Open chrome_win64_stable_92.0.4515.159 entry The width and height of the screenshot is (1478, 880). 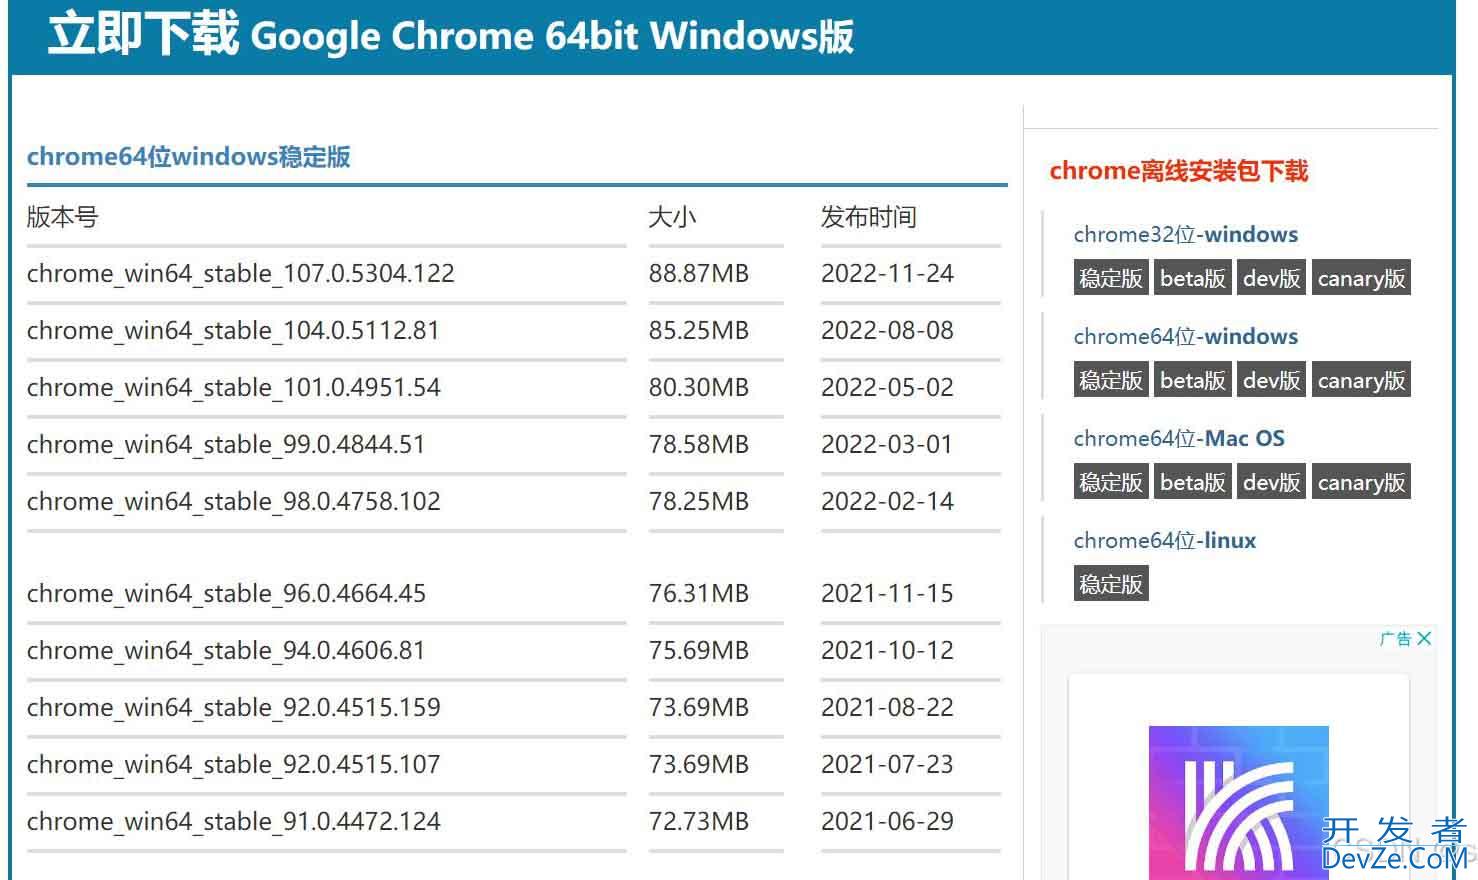click(234, 707)
